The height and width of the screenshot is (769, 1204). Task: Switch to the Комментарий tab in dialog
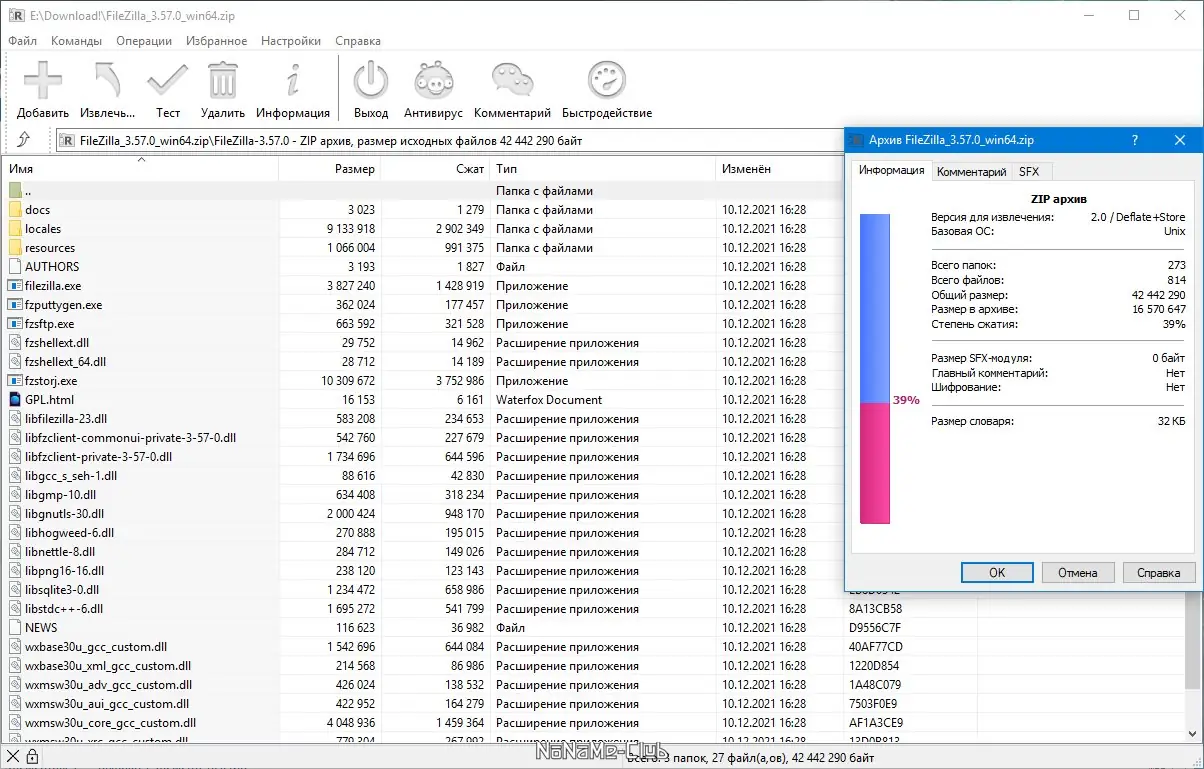point(970,172)
